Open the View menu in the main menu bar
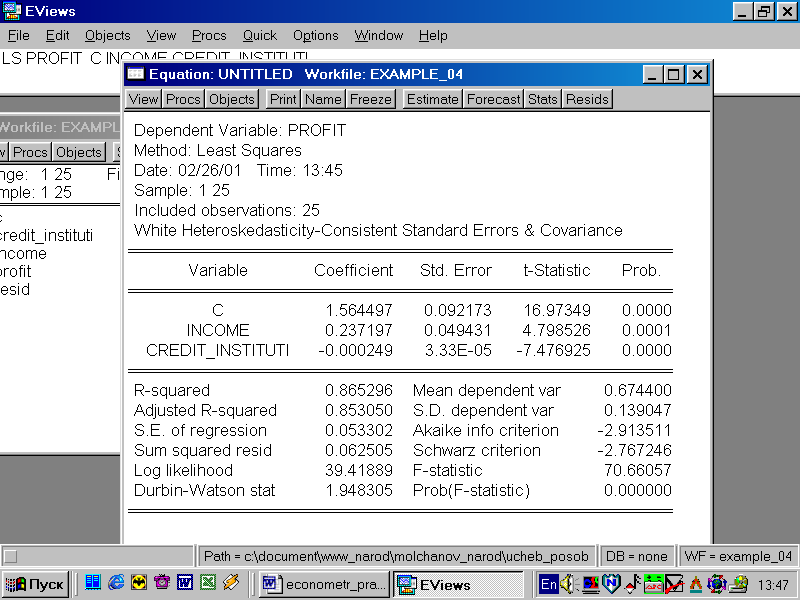 (161, 36)
